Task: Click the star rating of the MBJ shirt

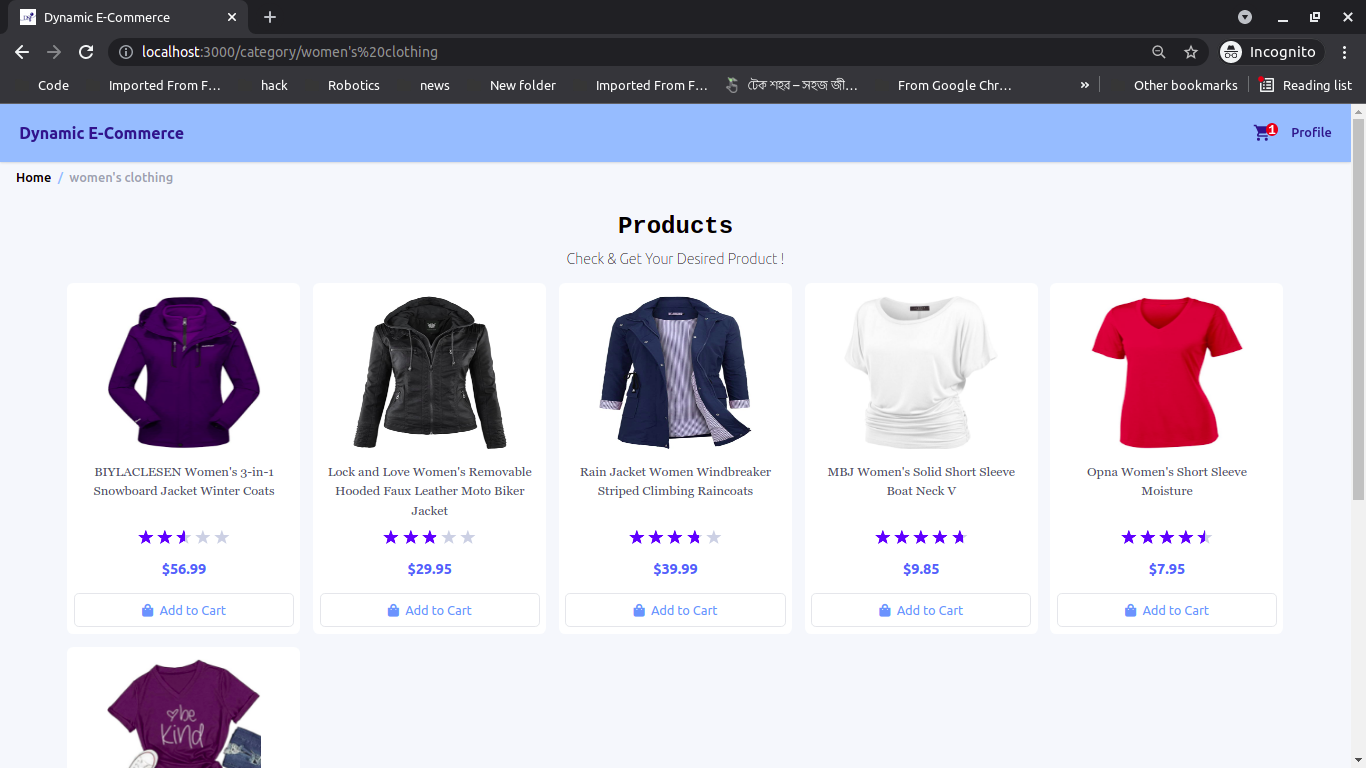Action: click(x=921, y=537)
